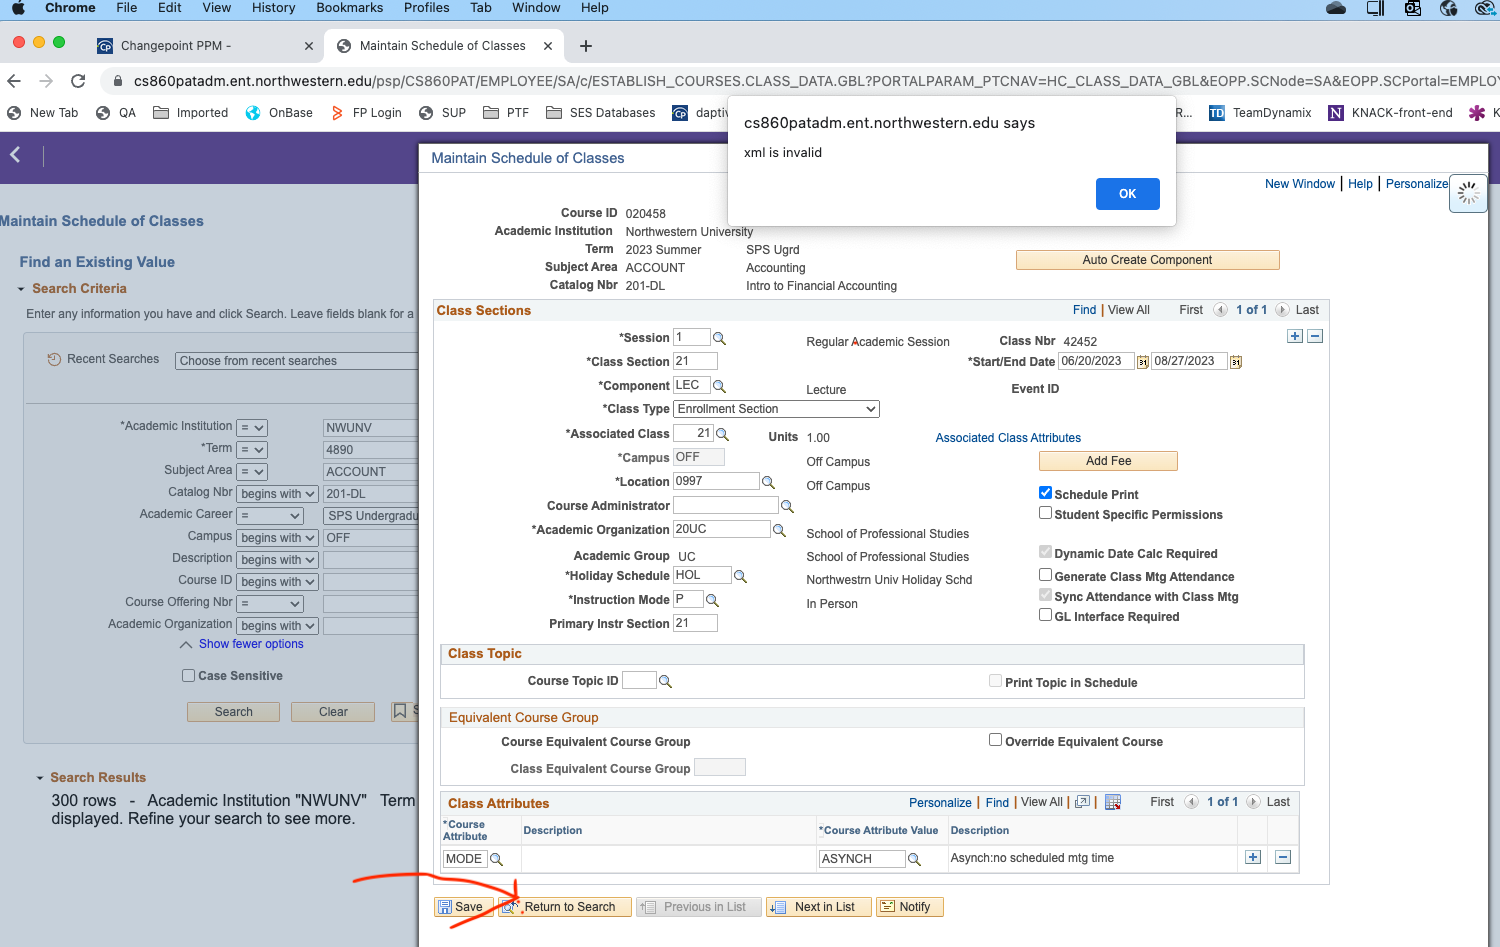Open Academic Career operator dropdown
The height and width of the screenshot is (947, 1500).
270,516
